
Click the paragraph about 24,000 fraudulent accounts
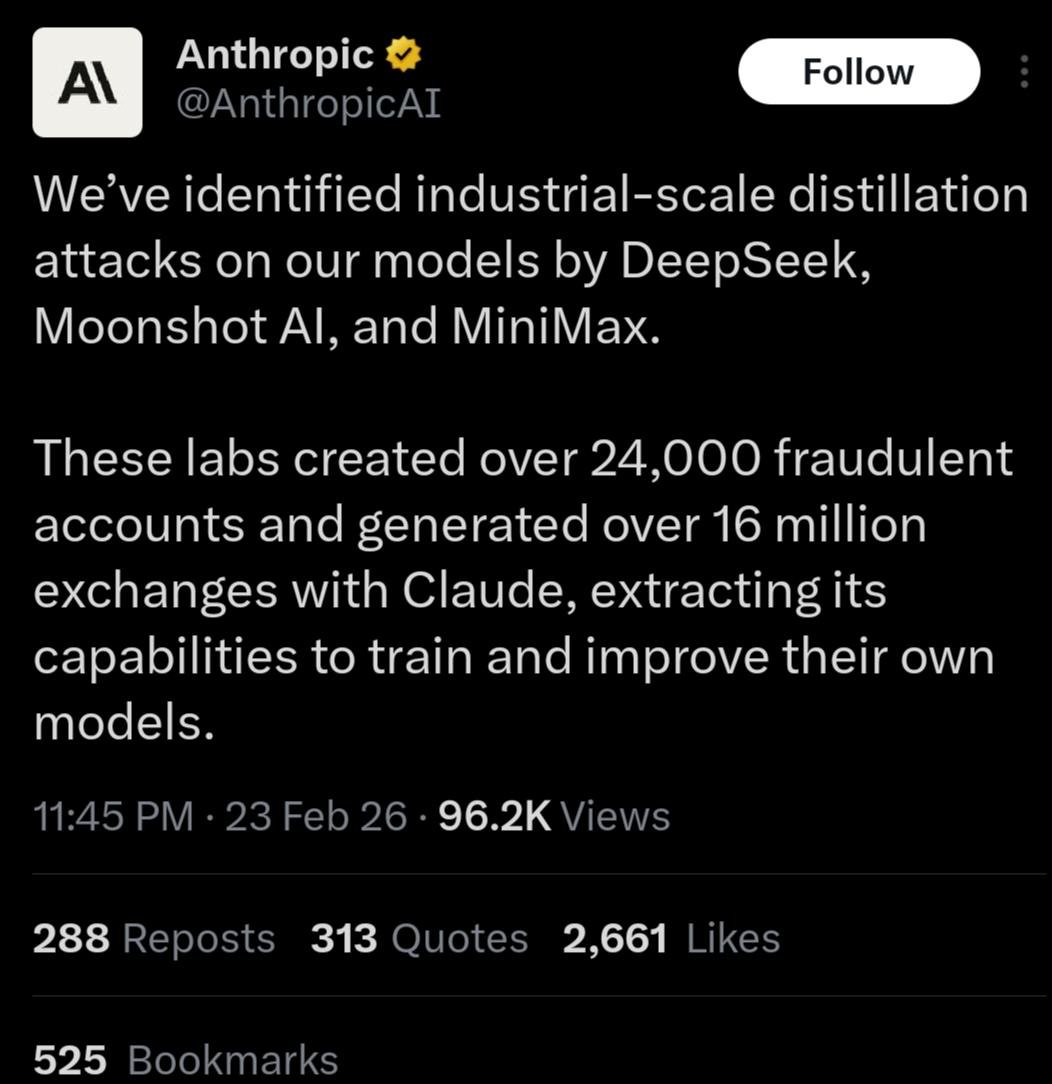tap(523, 590)
